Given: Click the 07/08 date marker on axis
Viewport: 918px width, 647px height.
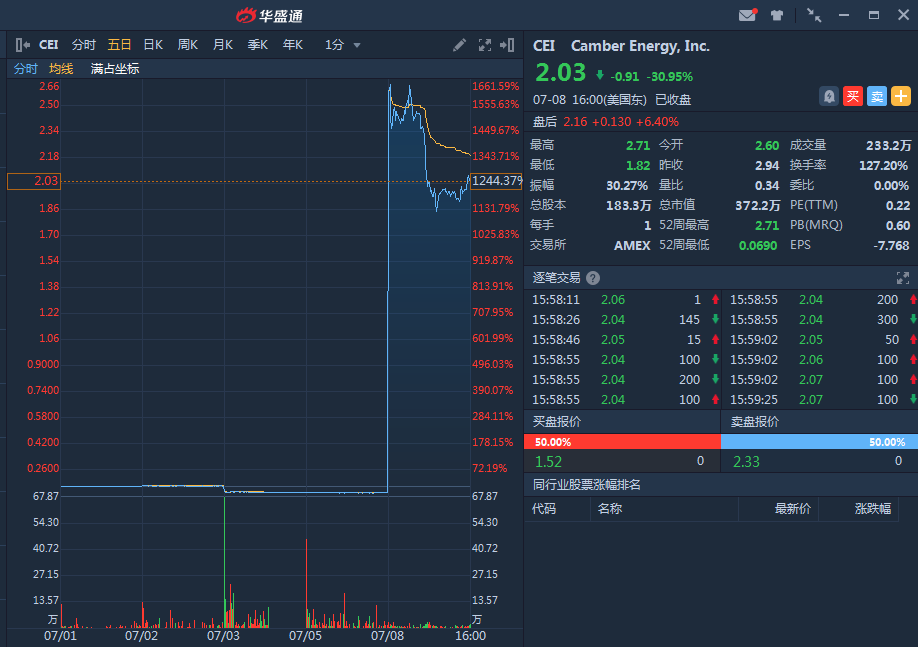Looking at the screenshot, I should point(387,636).
